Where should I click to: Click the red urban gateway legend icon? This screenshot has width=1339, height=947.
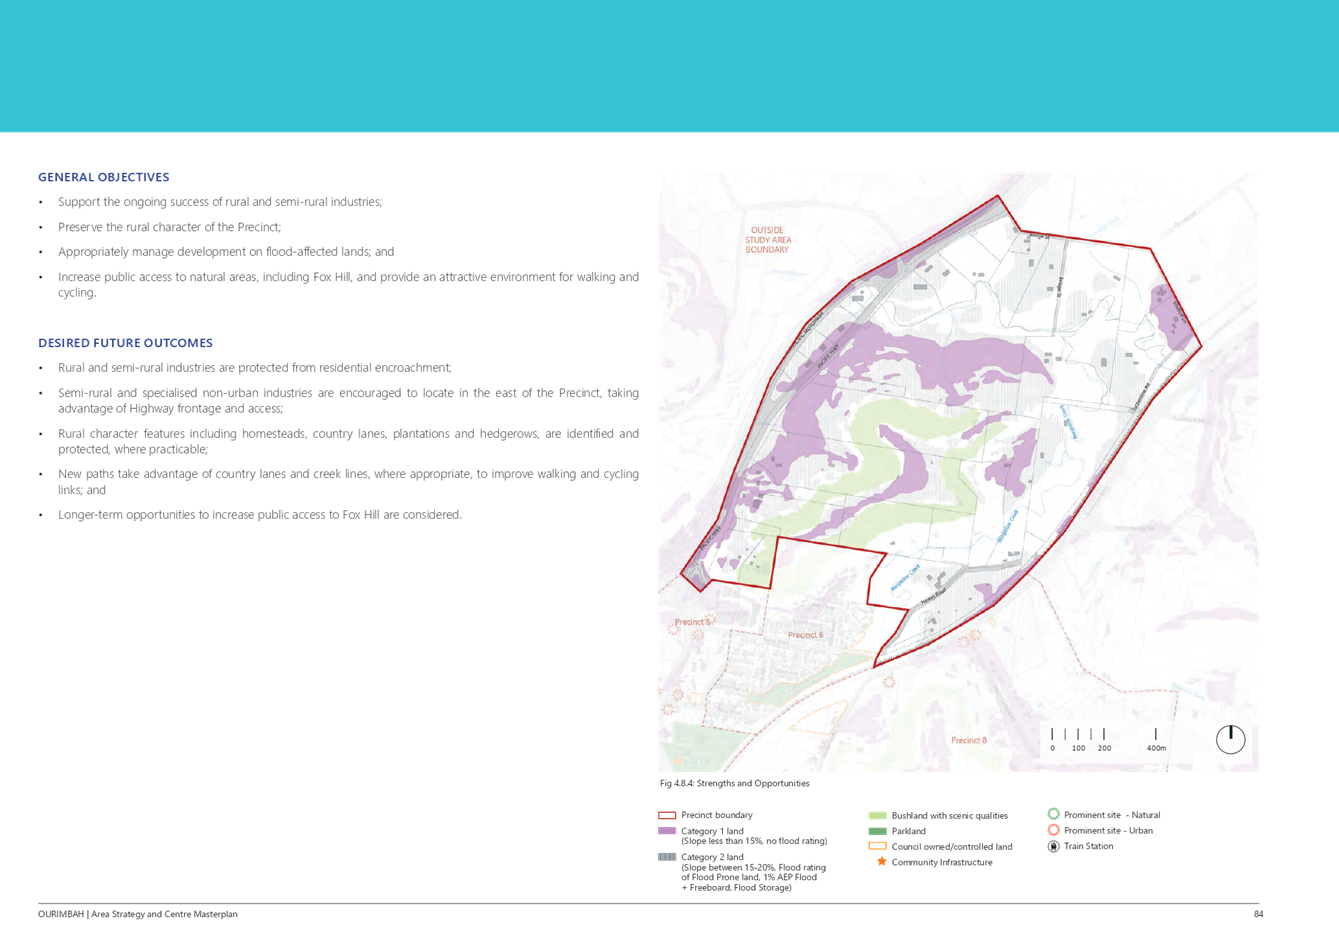[1053, 830]
